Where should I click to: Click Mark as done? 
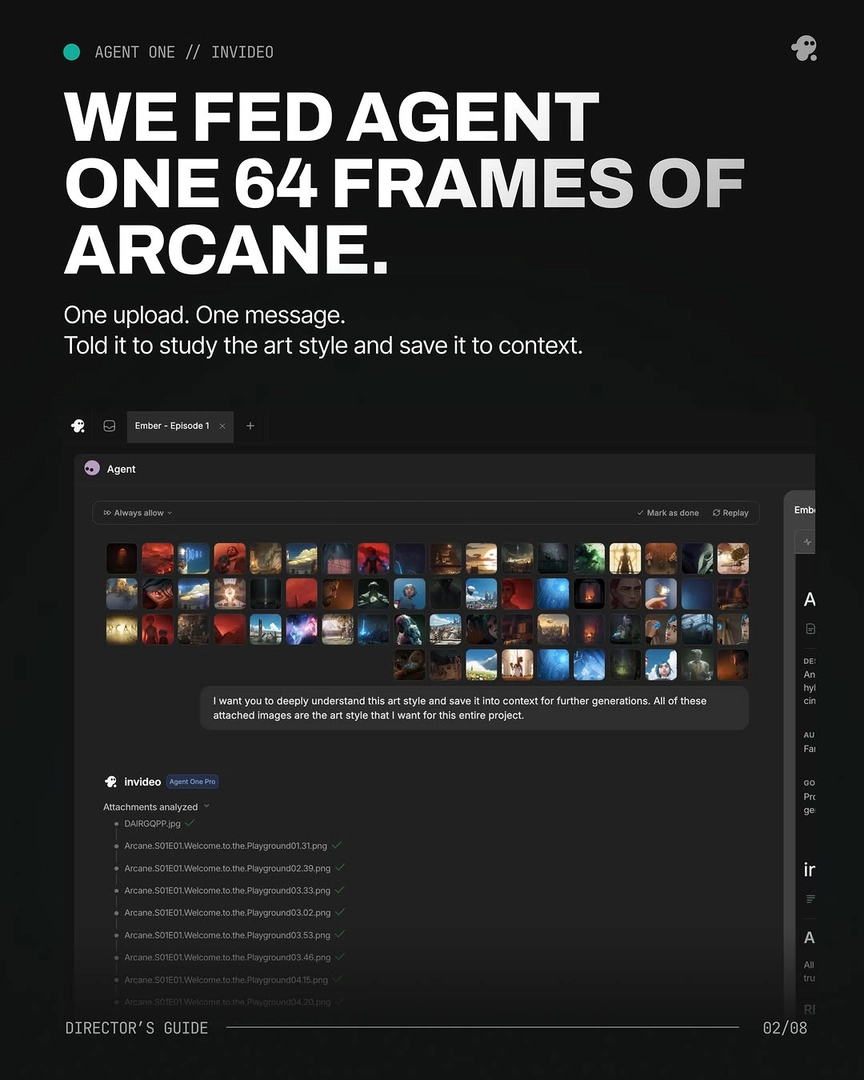coord(668,513)
